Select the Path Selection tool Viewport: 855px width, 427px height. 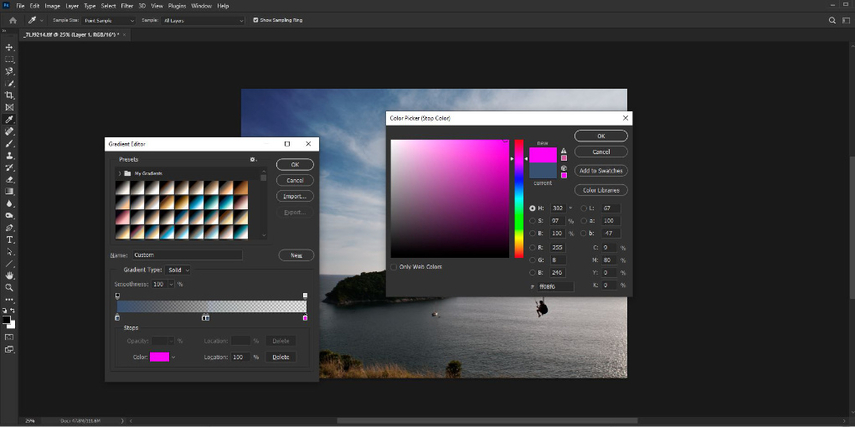coord(9,251)
